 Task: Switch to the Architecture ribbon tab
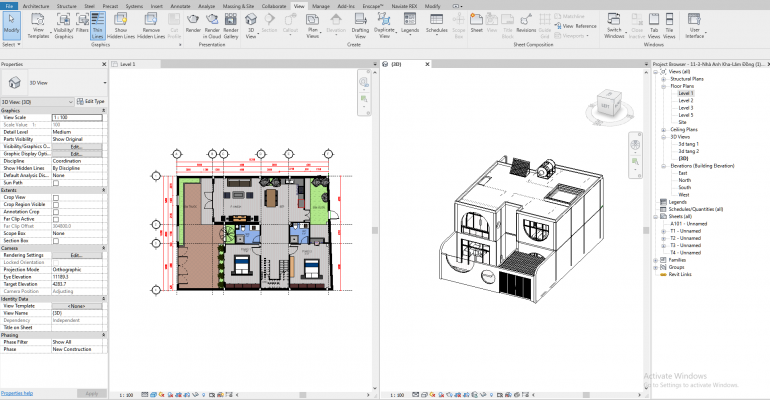tap(35, 5)
